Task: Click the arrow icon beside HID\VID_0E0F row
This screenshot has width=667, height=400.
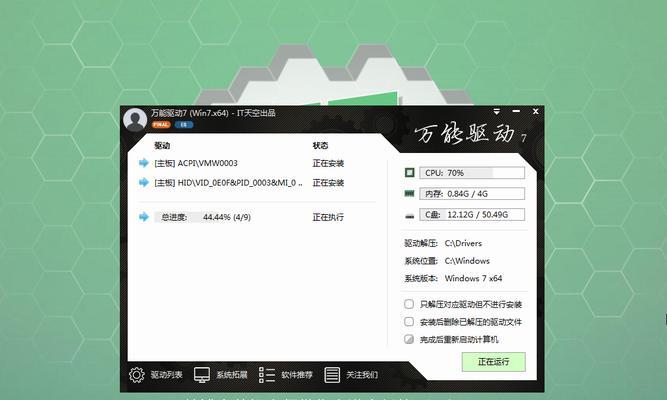Action: [x=144, y=183]
